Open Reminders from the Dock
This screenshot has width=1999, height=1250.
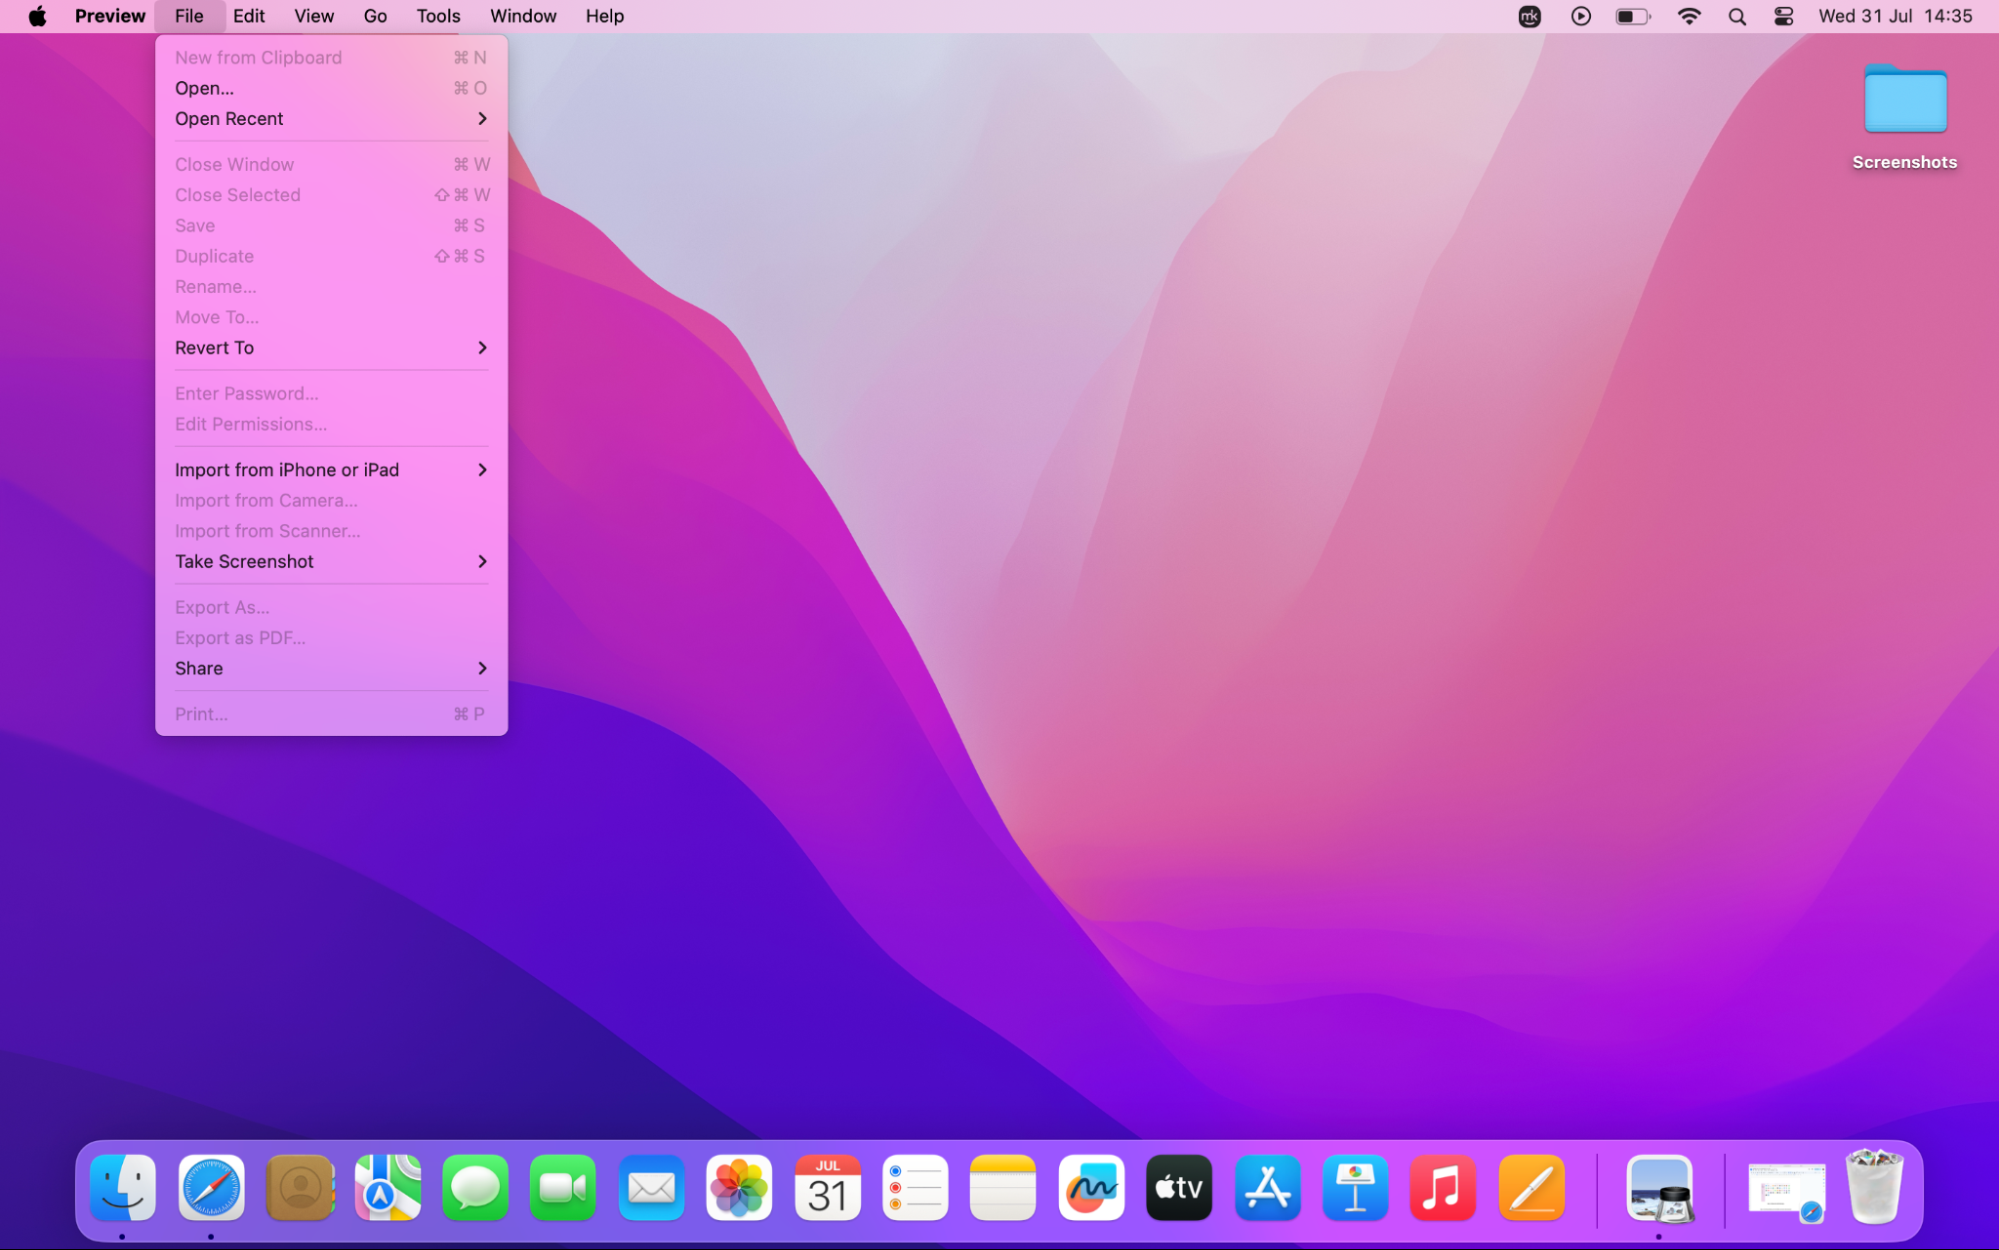(x=915, y=1188)
